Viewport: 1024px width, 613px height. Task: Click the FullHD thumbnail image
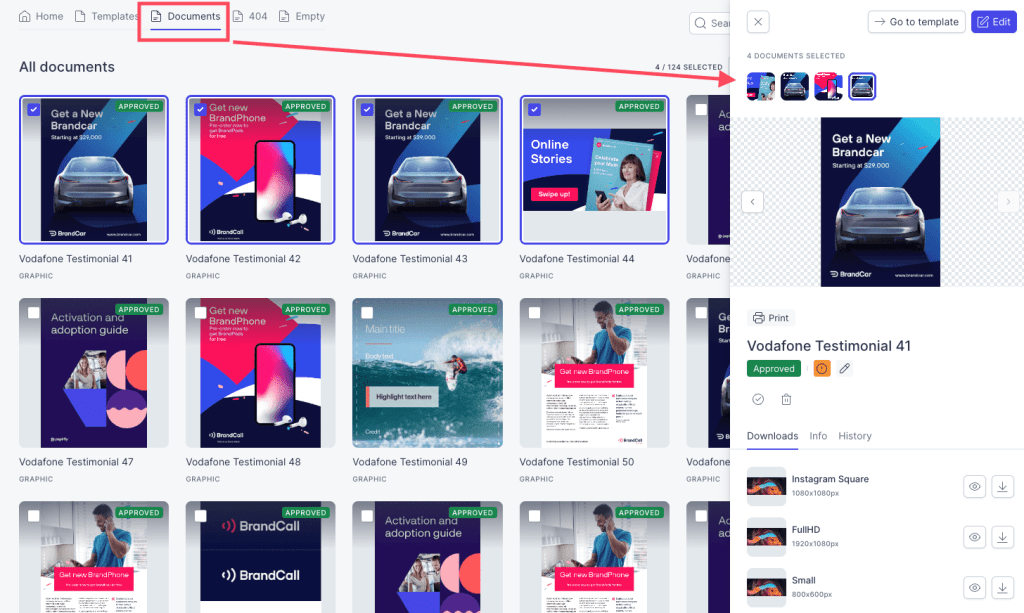point(766,537)
